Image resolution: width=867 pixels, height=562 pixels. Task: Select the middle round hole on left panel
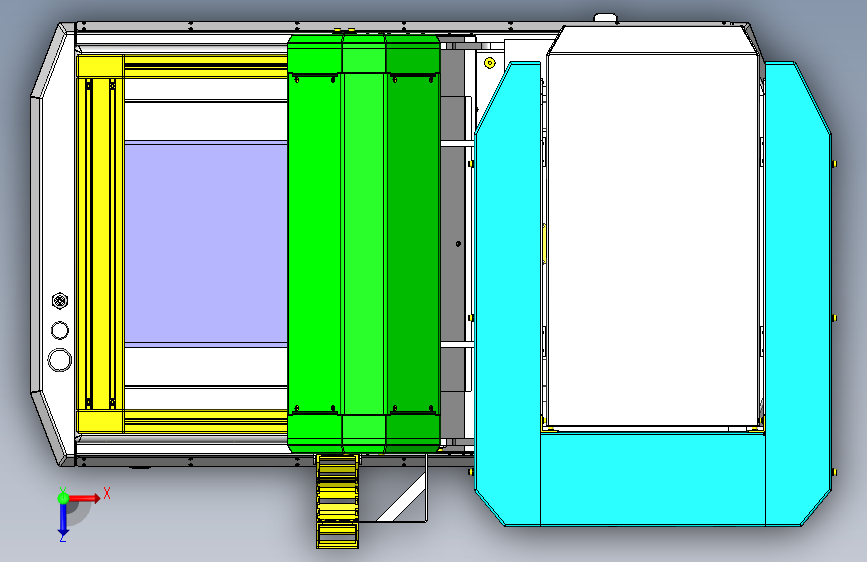60,330
